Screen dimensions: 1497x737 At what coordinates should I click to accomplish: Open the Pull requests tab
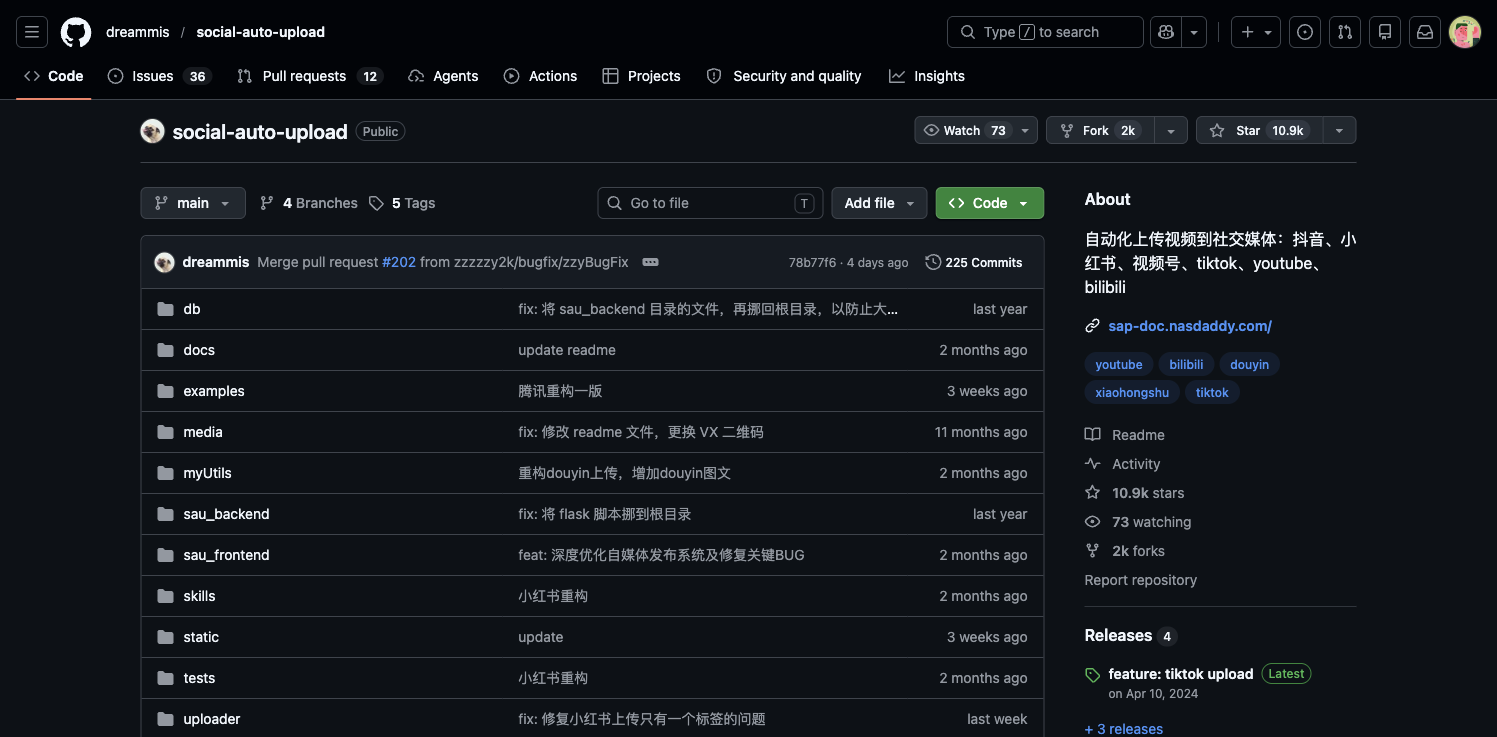point(309,76)
